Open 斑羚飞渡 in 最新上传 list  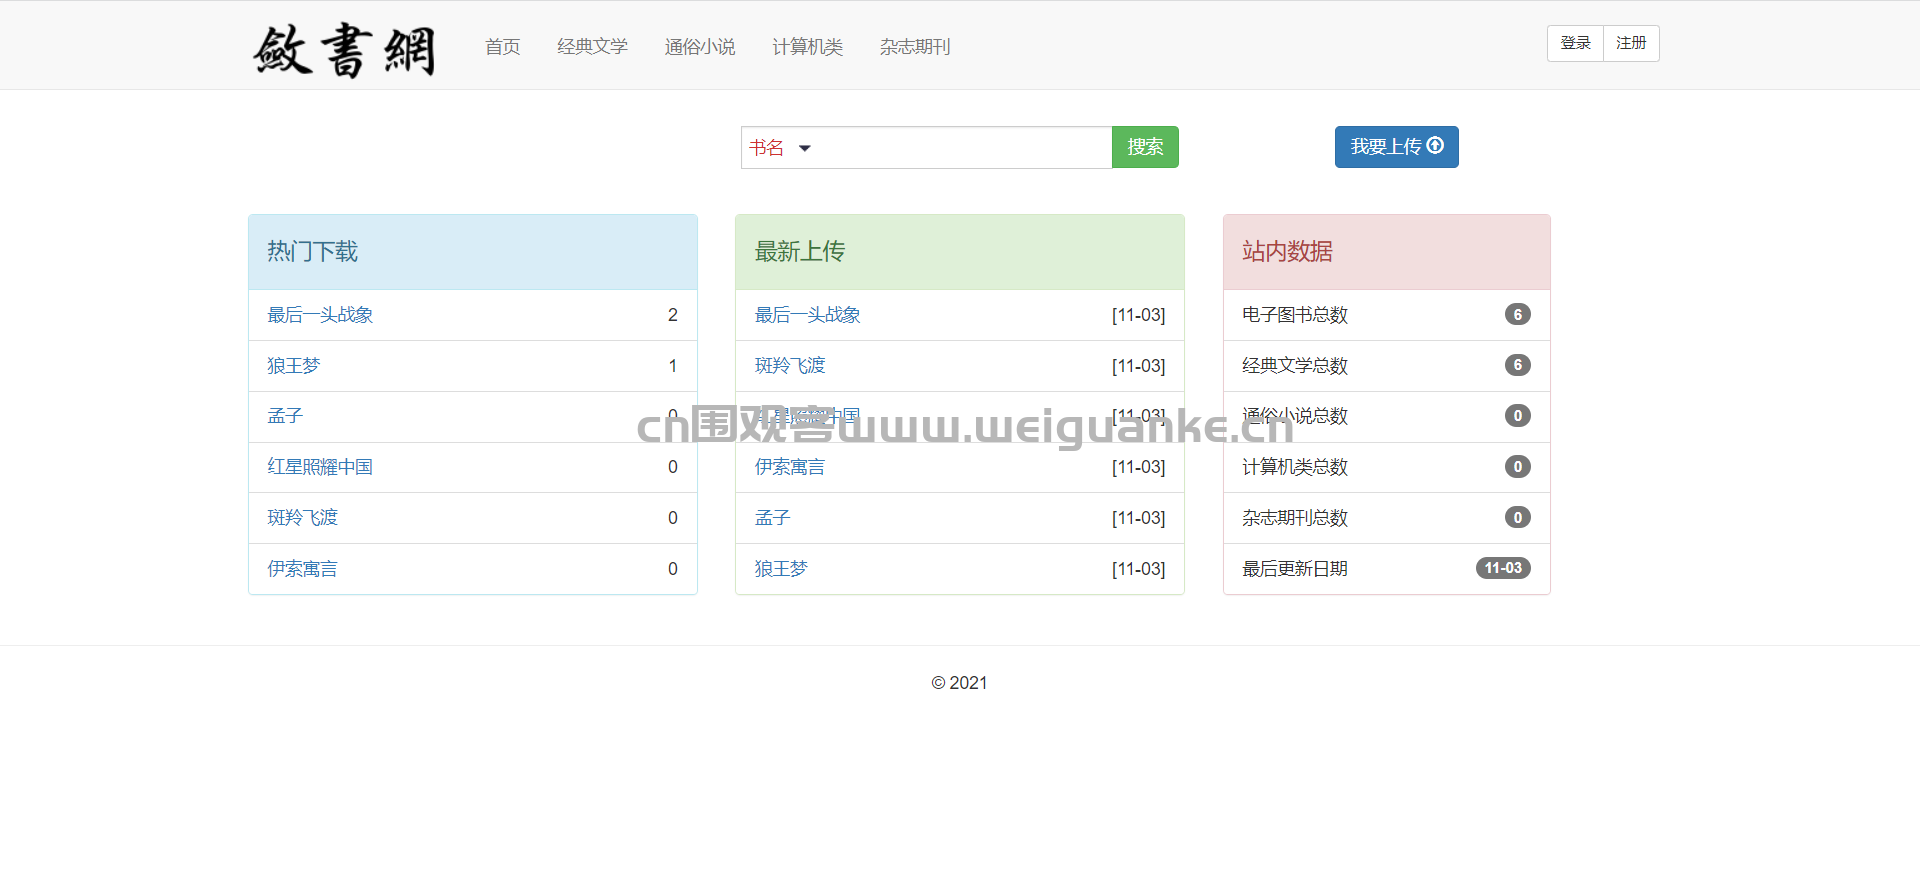(x=790, y=366)
